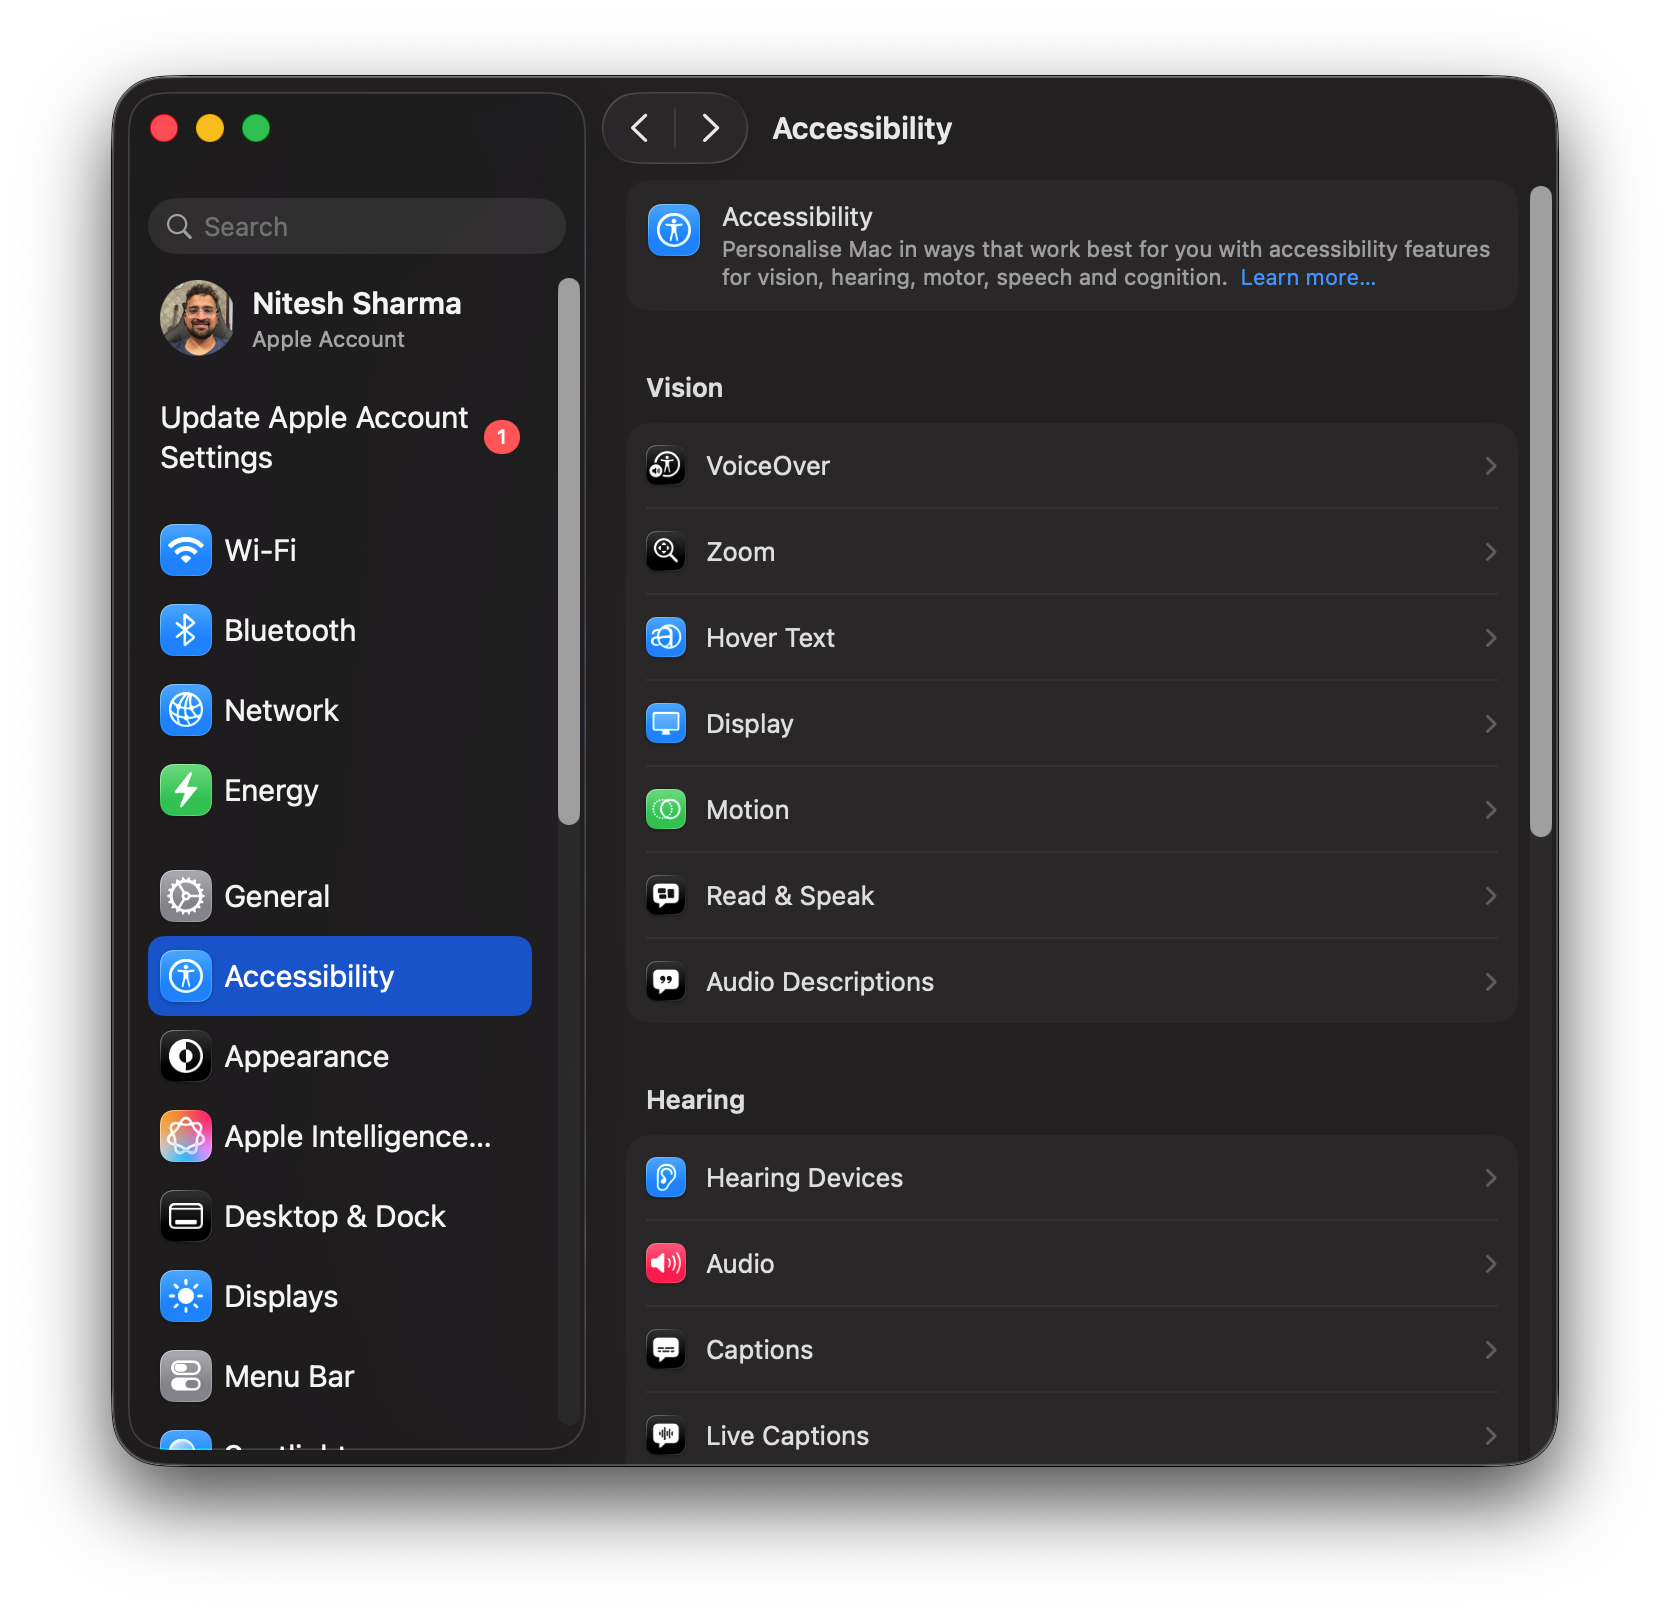This screenshot has width=1670, height=1614.
Task: Expand the Hearing Devices chevron
Action: (1490, 1177)
